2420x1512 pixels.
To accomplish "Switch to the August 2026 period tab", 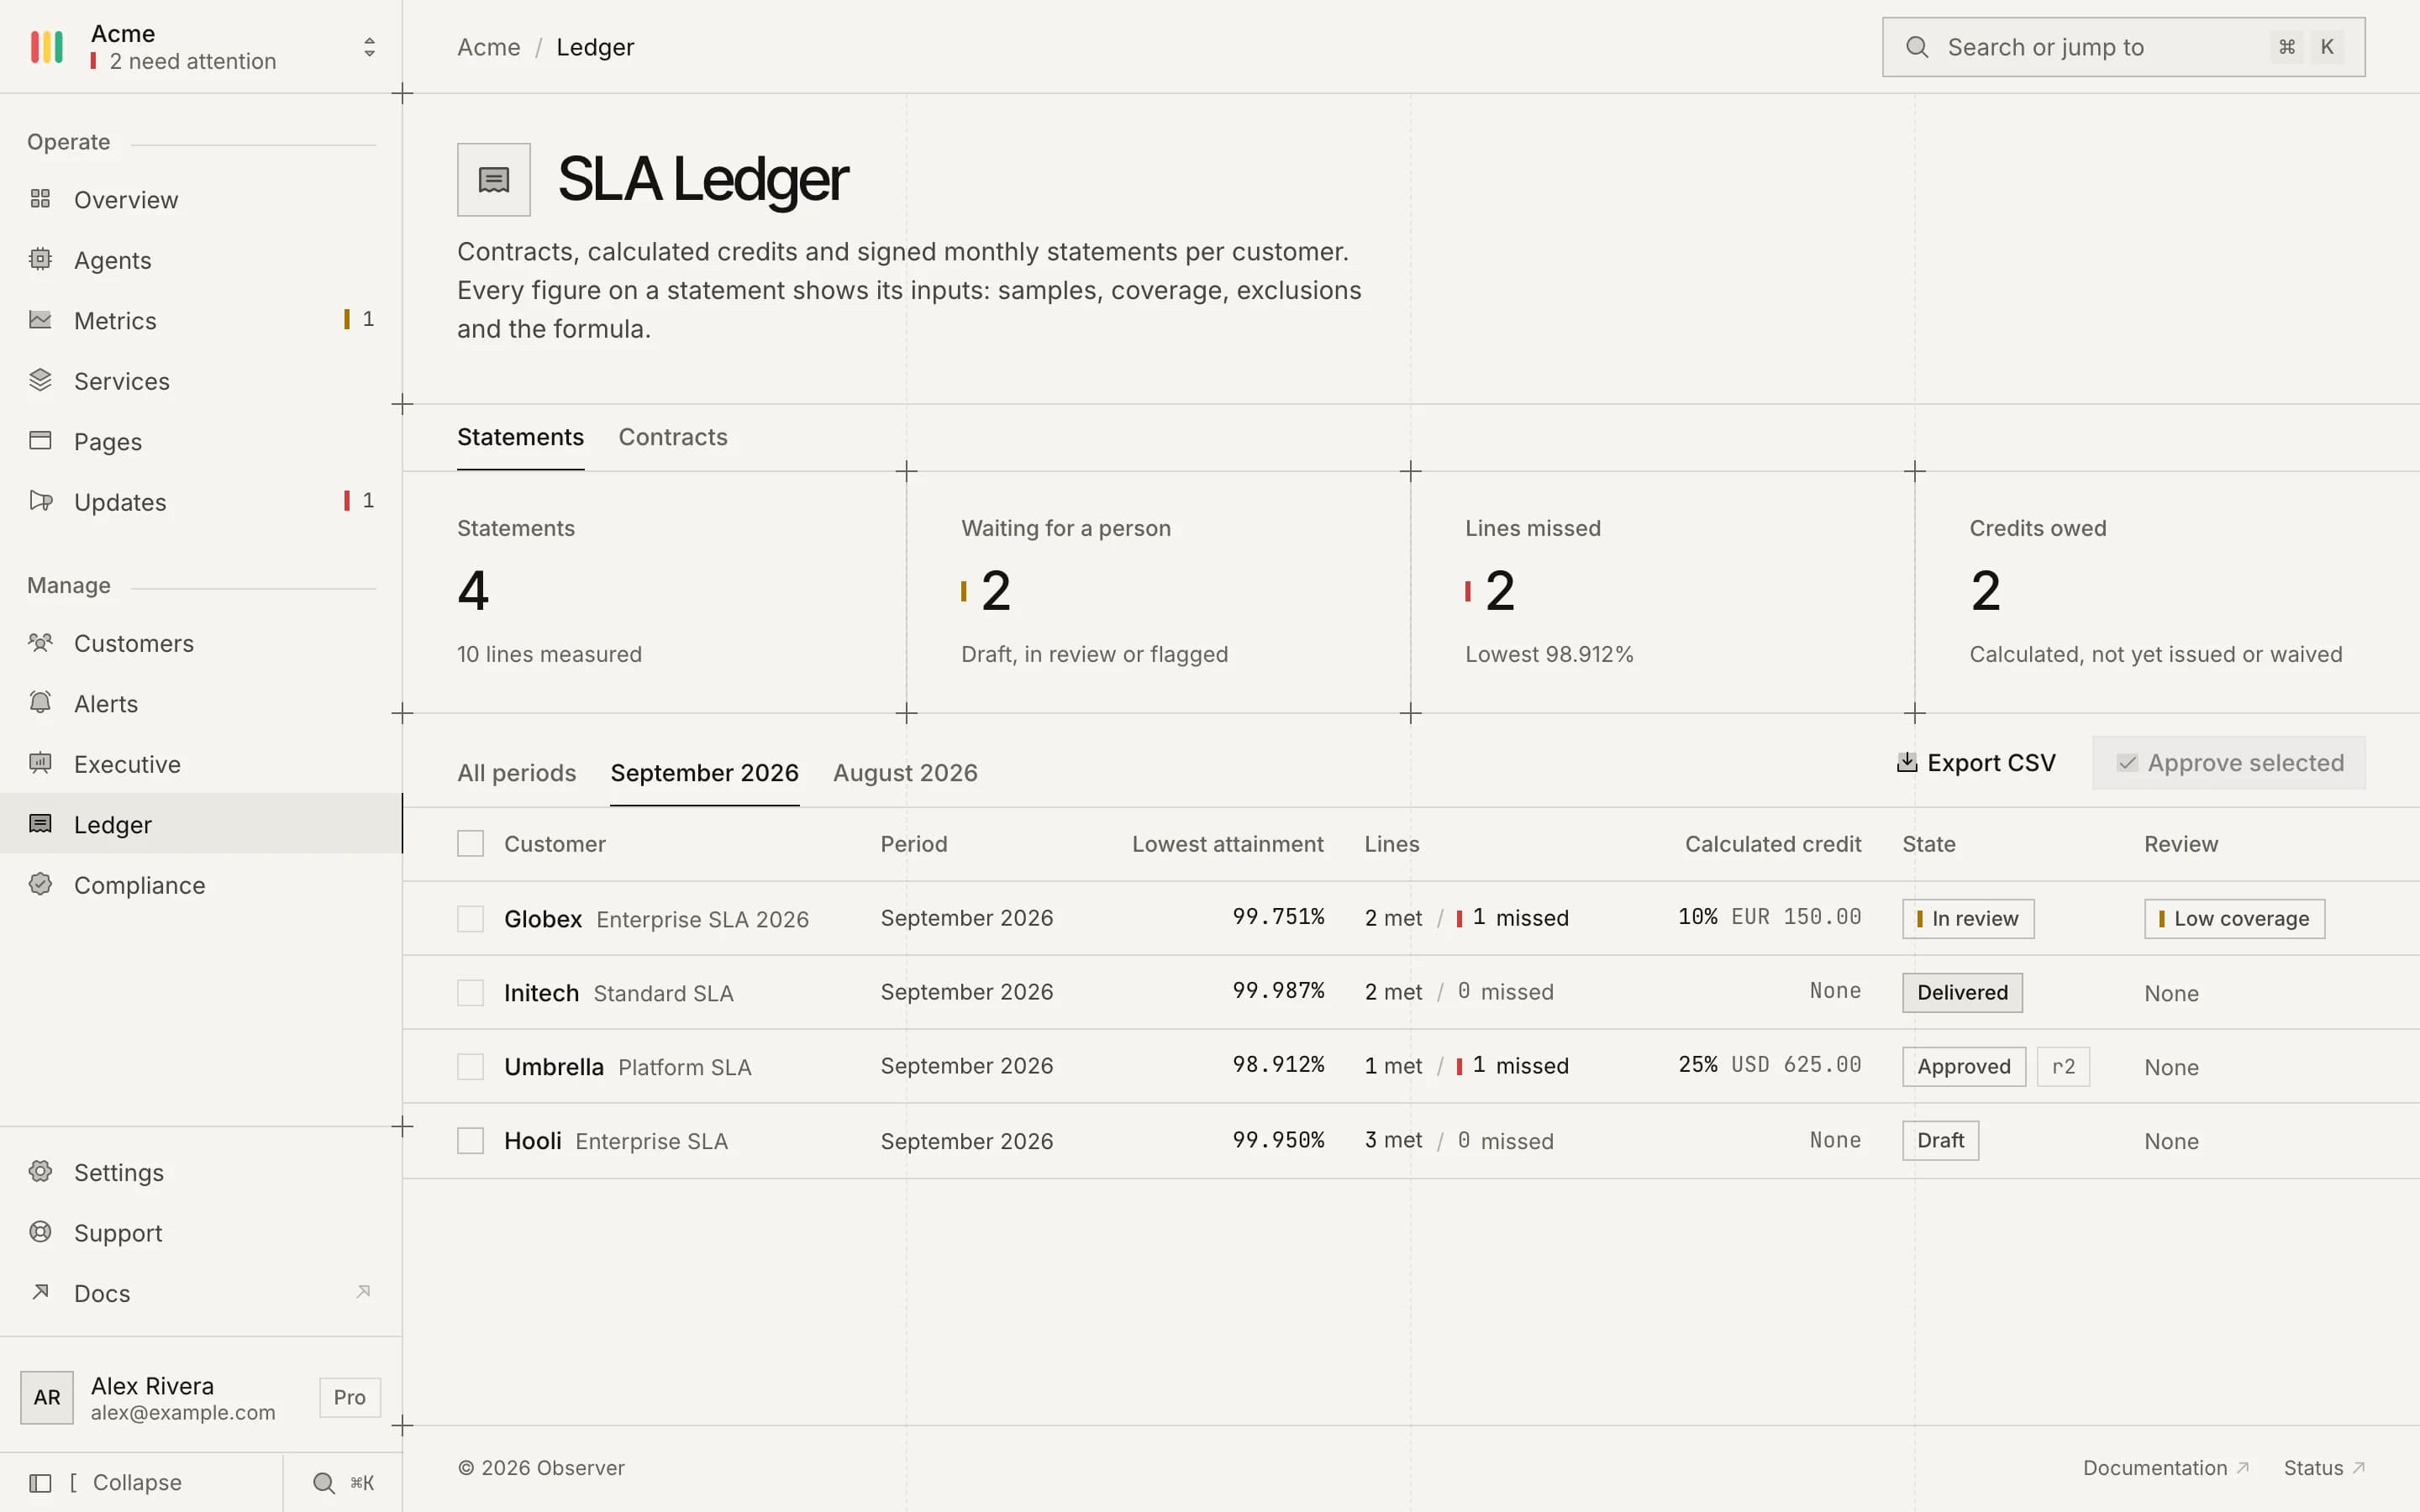I will (905, 773).
